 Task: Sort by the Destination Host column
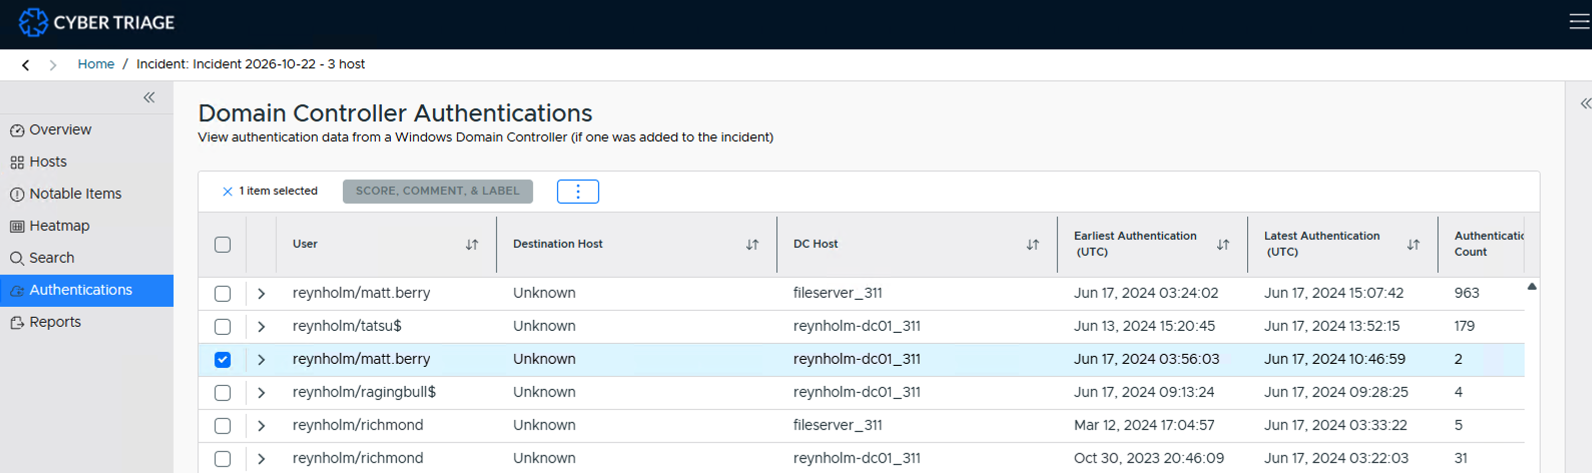tap(752, 245)
